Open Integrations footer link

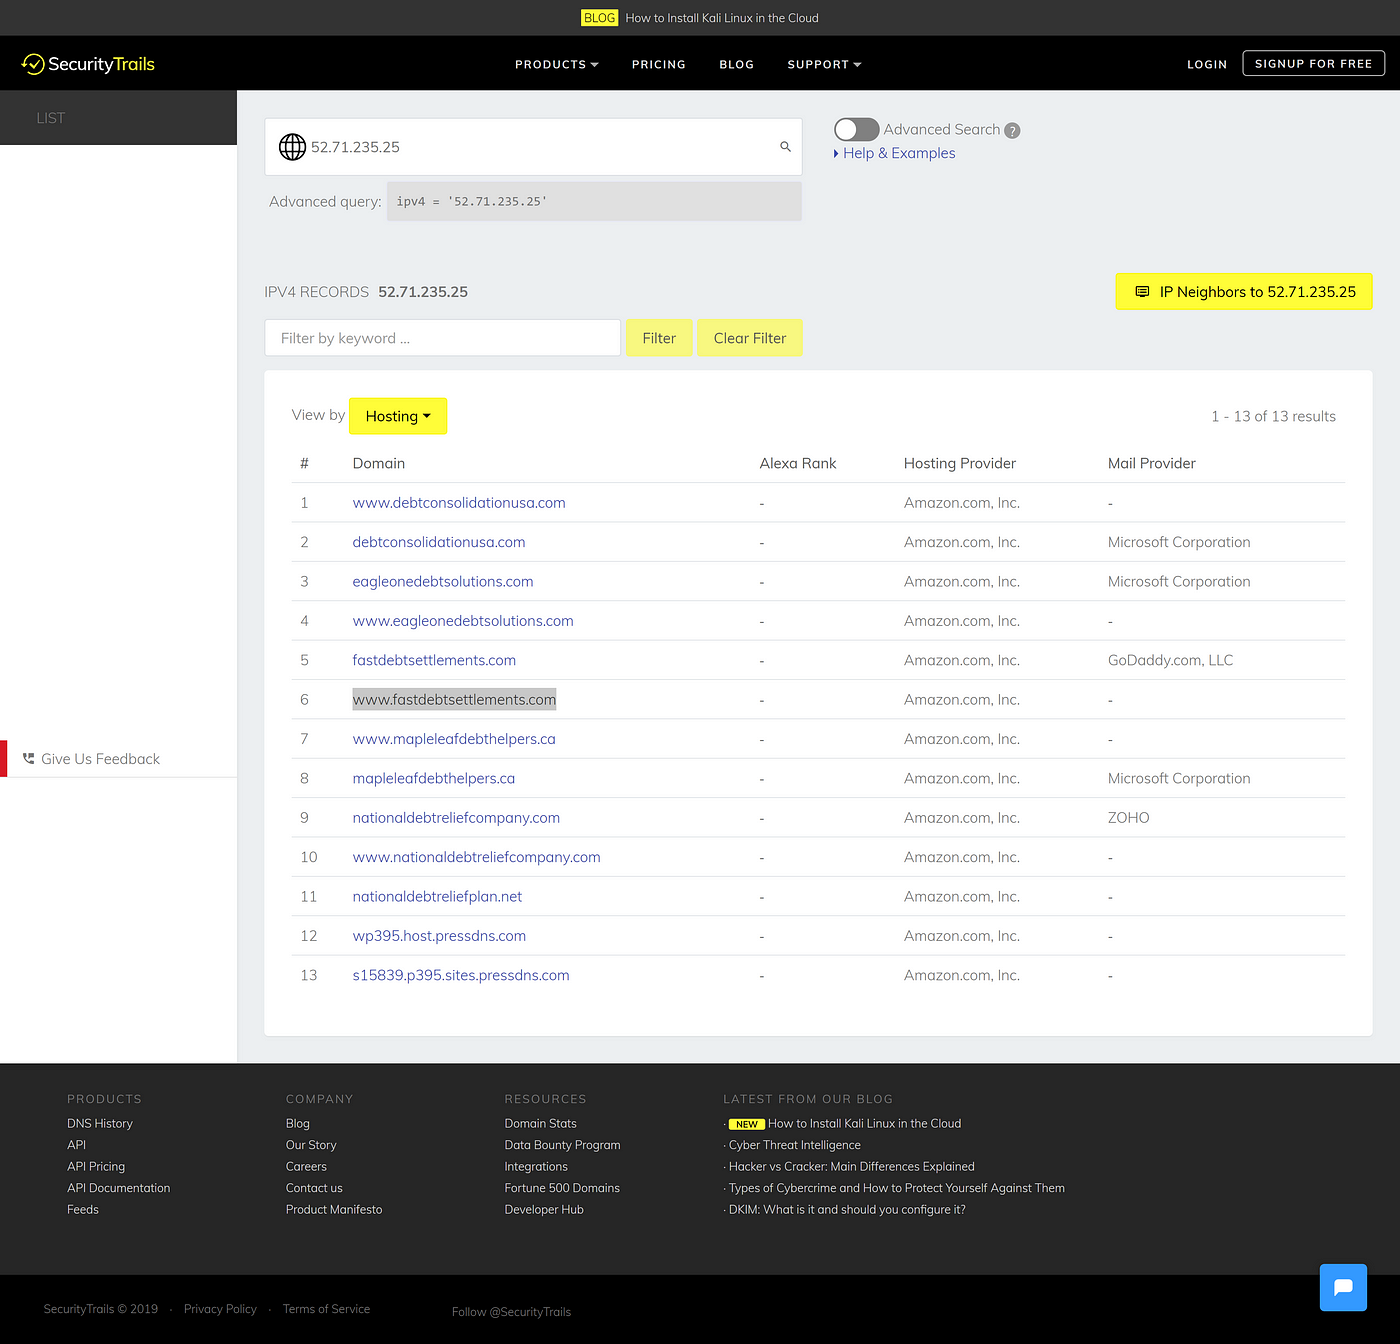click(536, 1167)
